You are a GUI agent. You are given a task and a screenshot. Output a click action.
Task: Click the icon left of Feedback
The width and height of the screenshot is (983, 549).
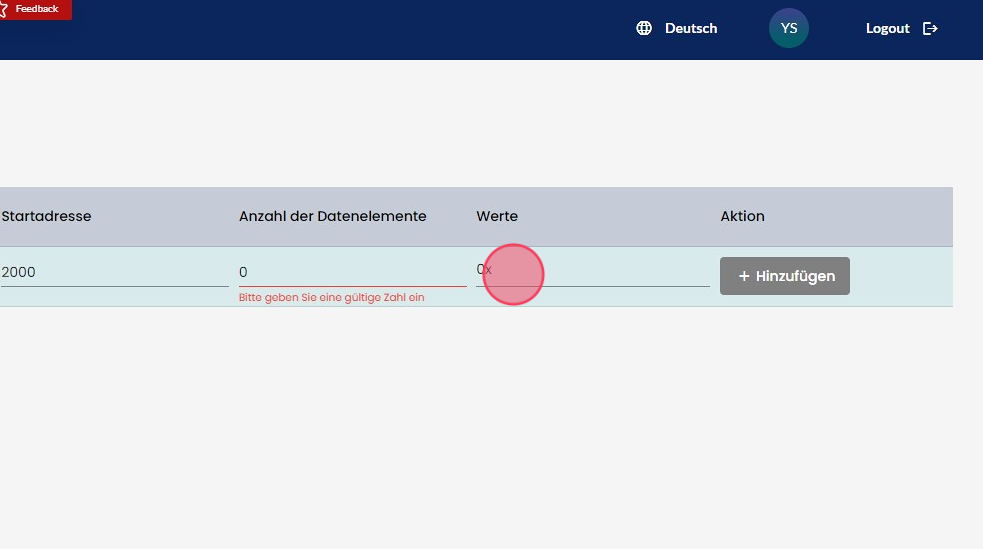click(x=3, y=9)
